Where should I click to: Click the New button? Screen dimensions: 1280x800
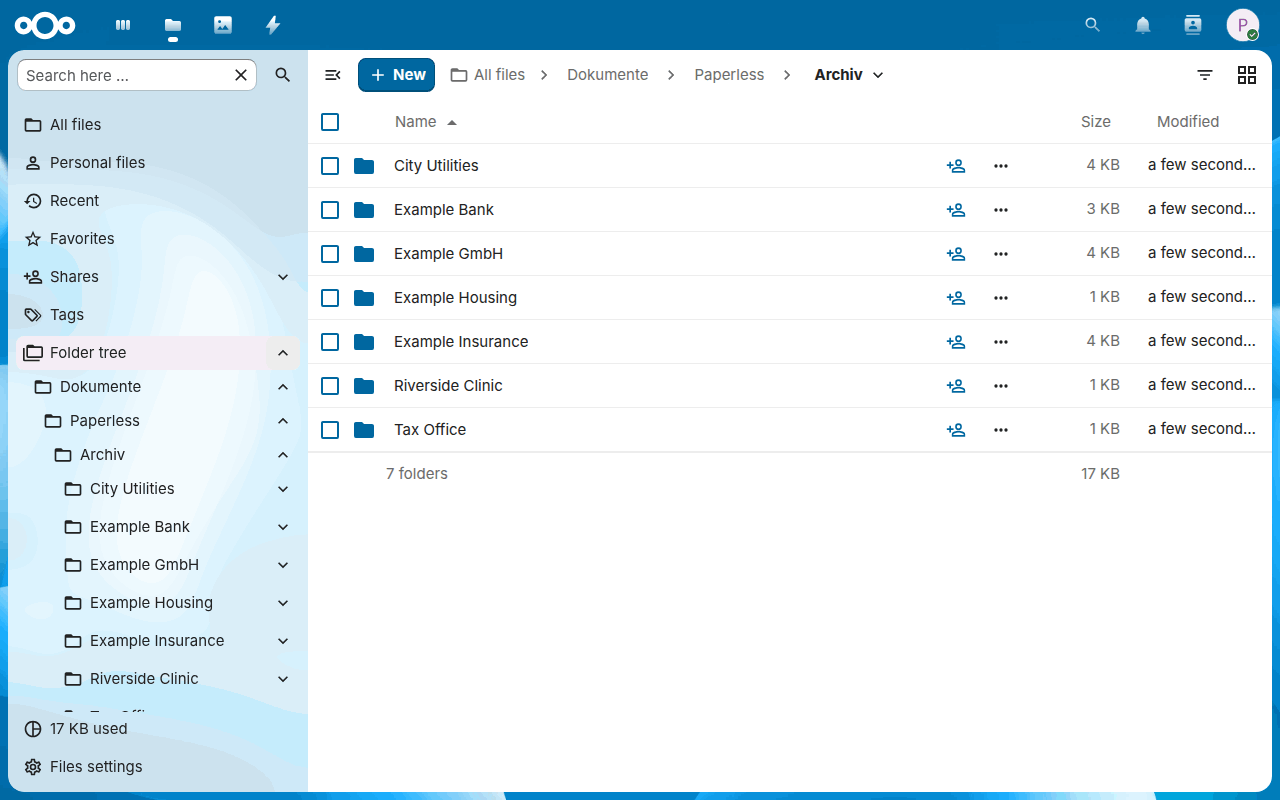[x=397, y=75]
